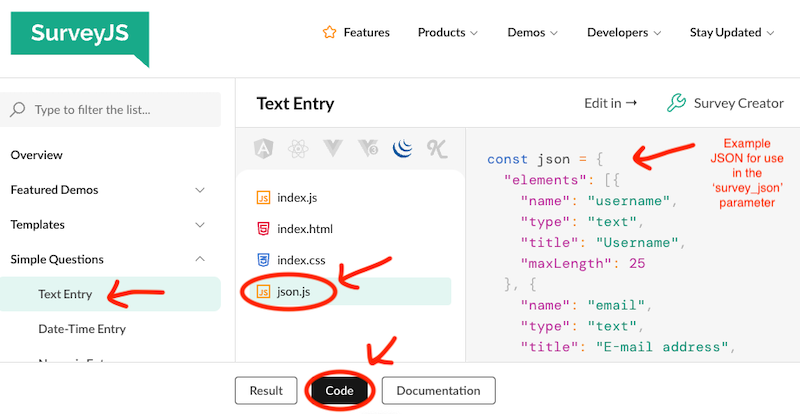This screenshot has width=800, height=414.
Task: Click the "maxLength": 25 code line
Action: coord(583,263)
